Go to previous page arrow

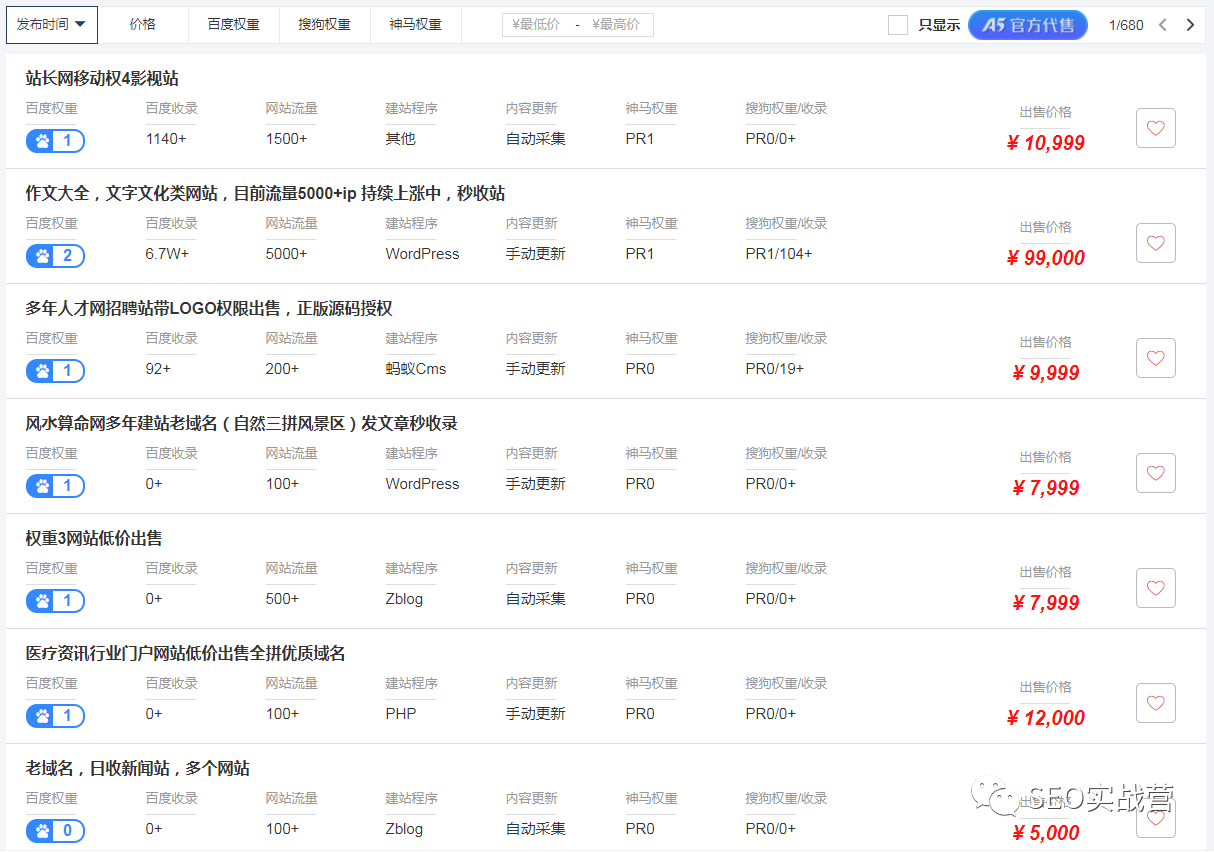[x=1162, y=25]
